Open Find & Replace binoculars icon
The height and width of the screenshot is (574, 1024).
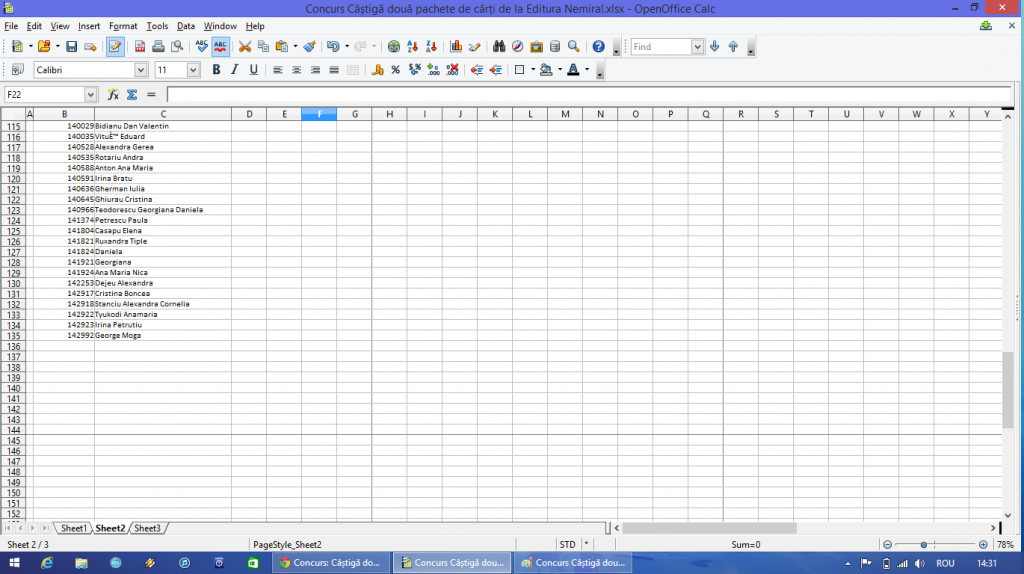499,46
